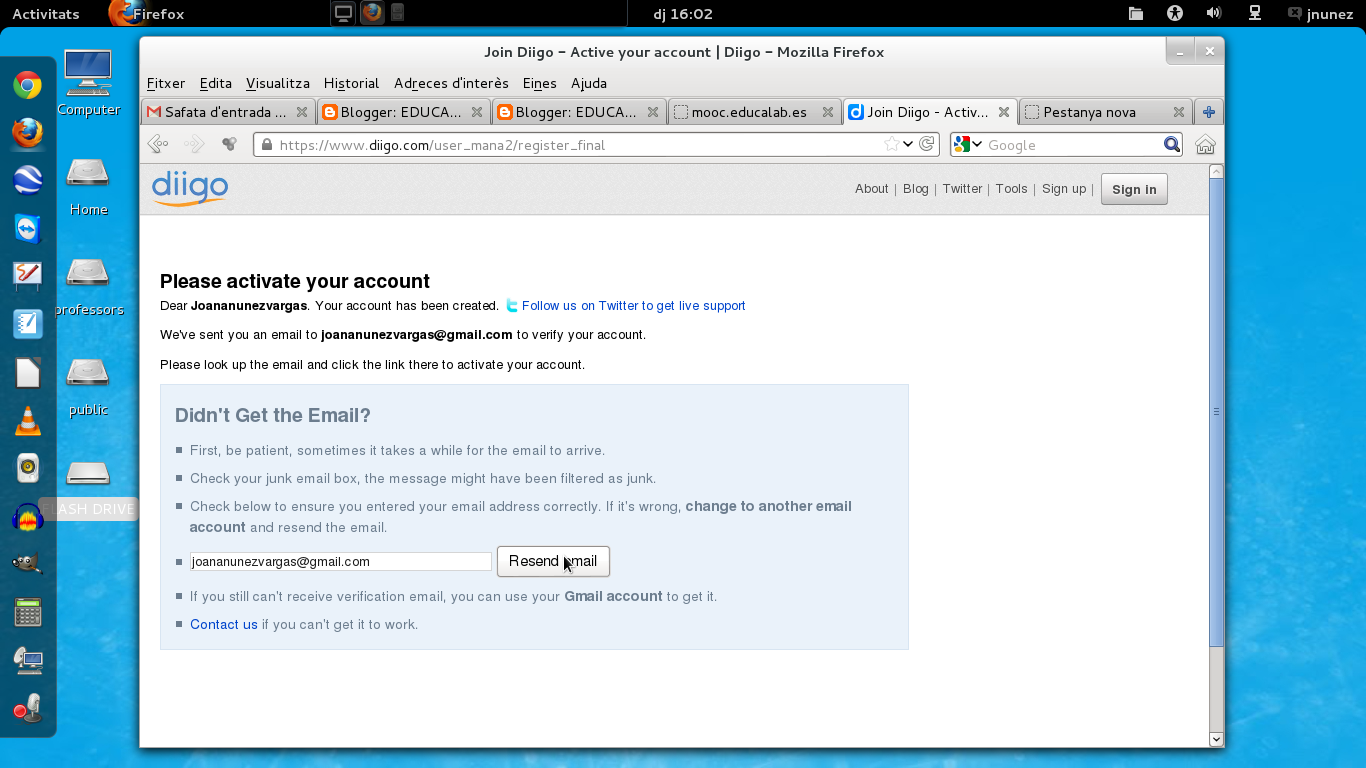Click the folder icon in top bar
Screen dimensions: 1366x768
point(1136,13)
